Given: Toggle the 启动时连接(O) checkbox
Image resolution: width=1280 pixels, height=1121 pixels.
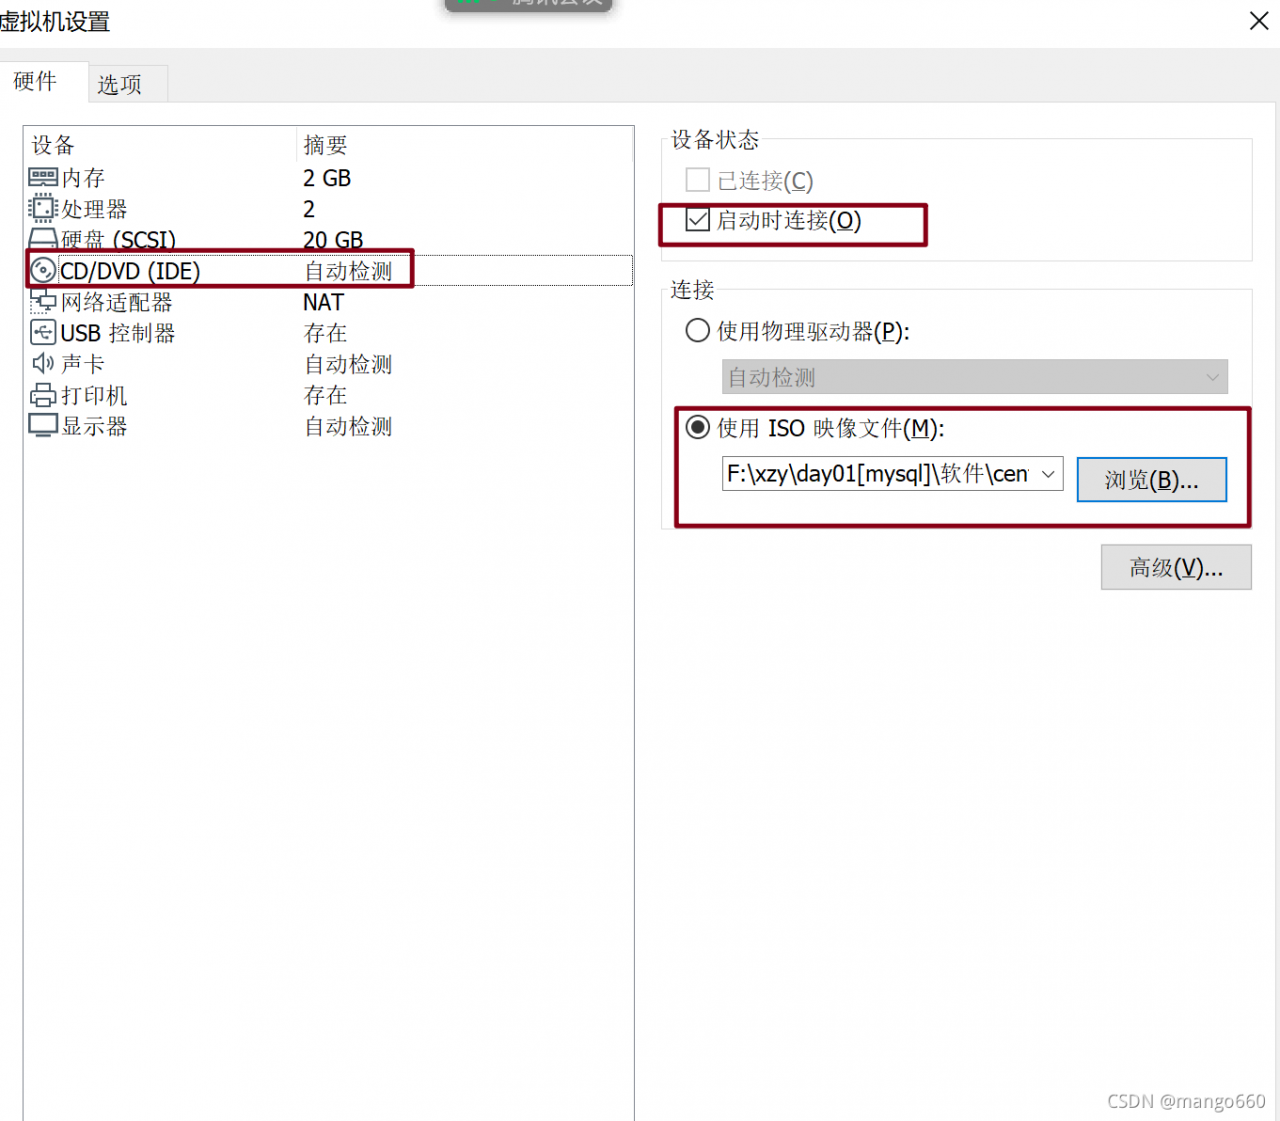Looking at the screenshot, I should (697, 220).
